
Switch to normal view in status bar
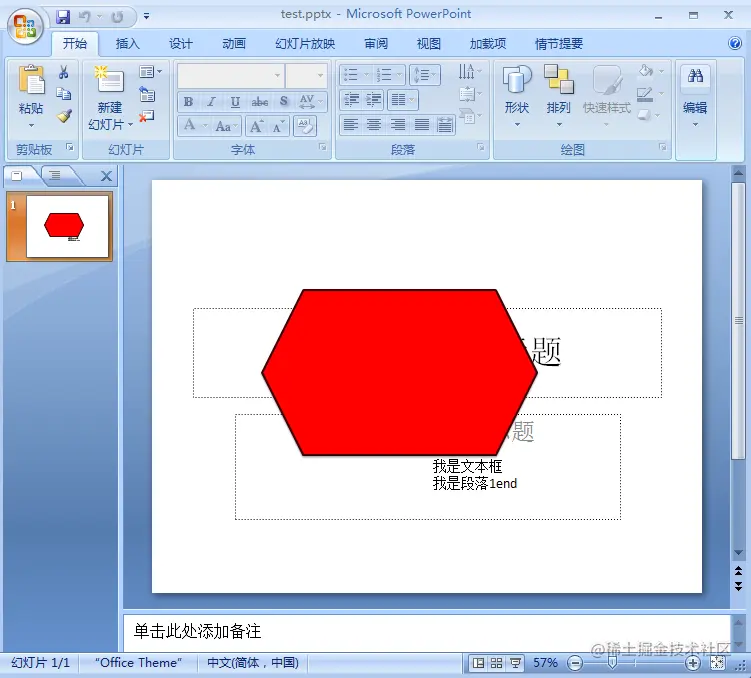(x=478, y=663)
